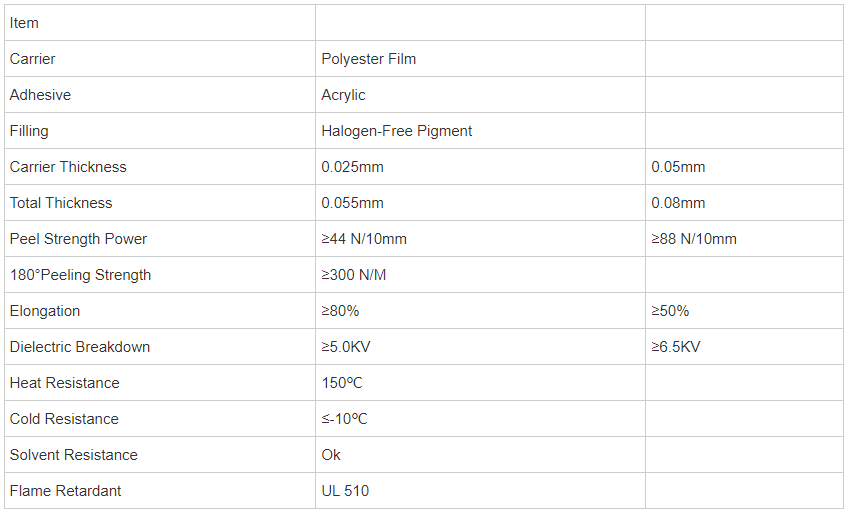Click the 150ºC heat resistance value

342,382
